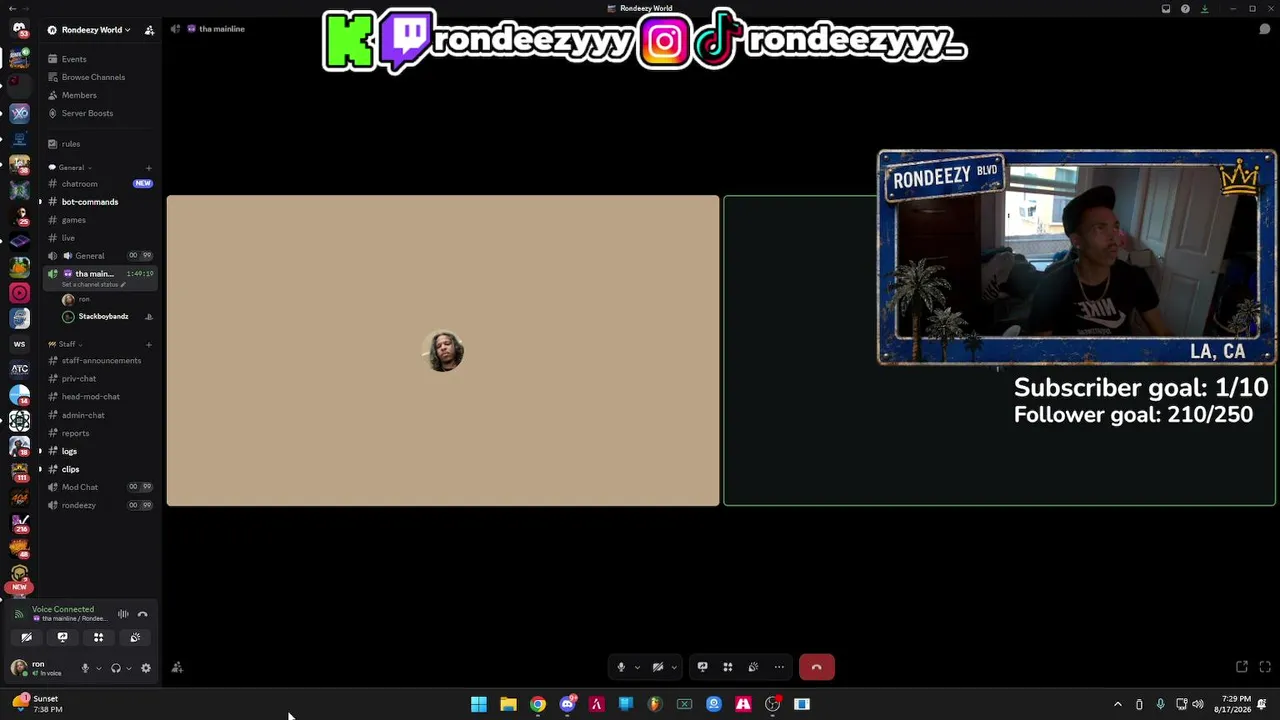Toggle camera in bottom call controls
Screen dimensions: 1280x720
pyautogui.click(x=658, y=667)
